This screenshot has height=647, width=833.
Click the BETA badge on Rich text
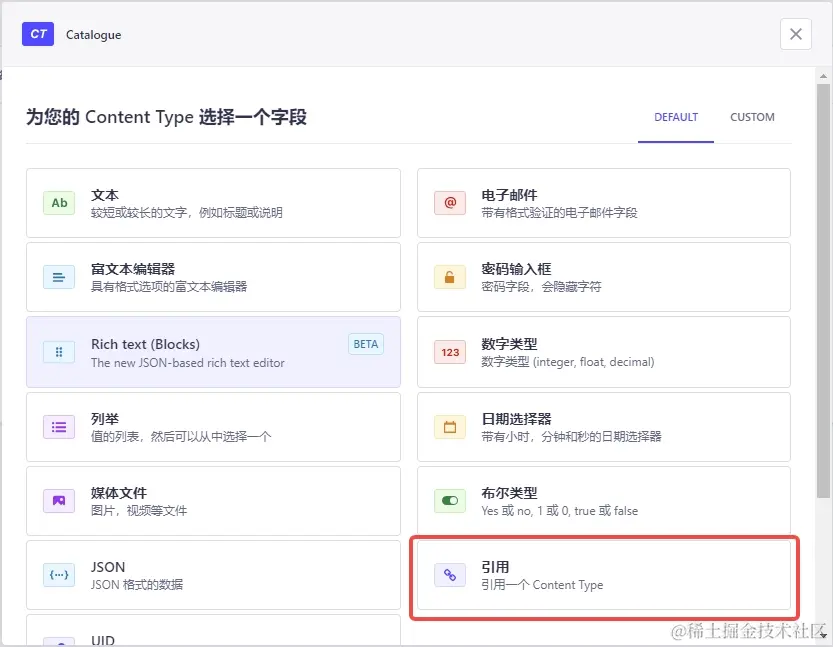[x=366, y=344]
